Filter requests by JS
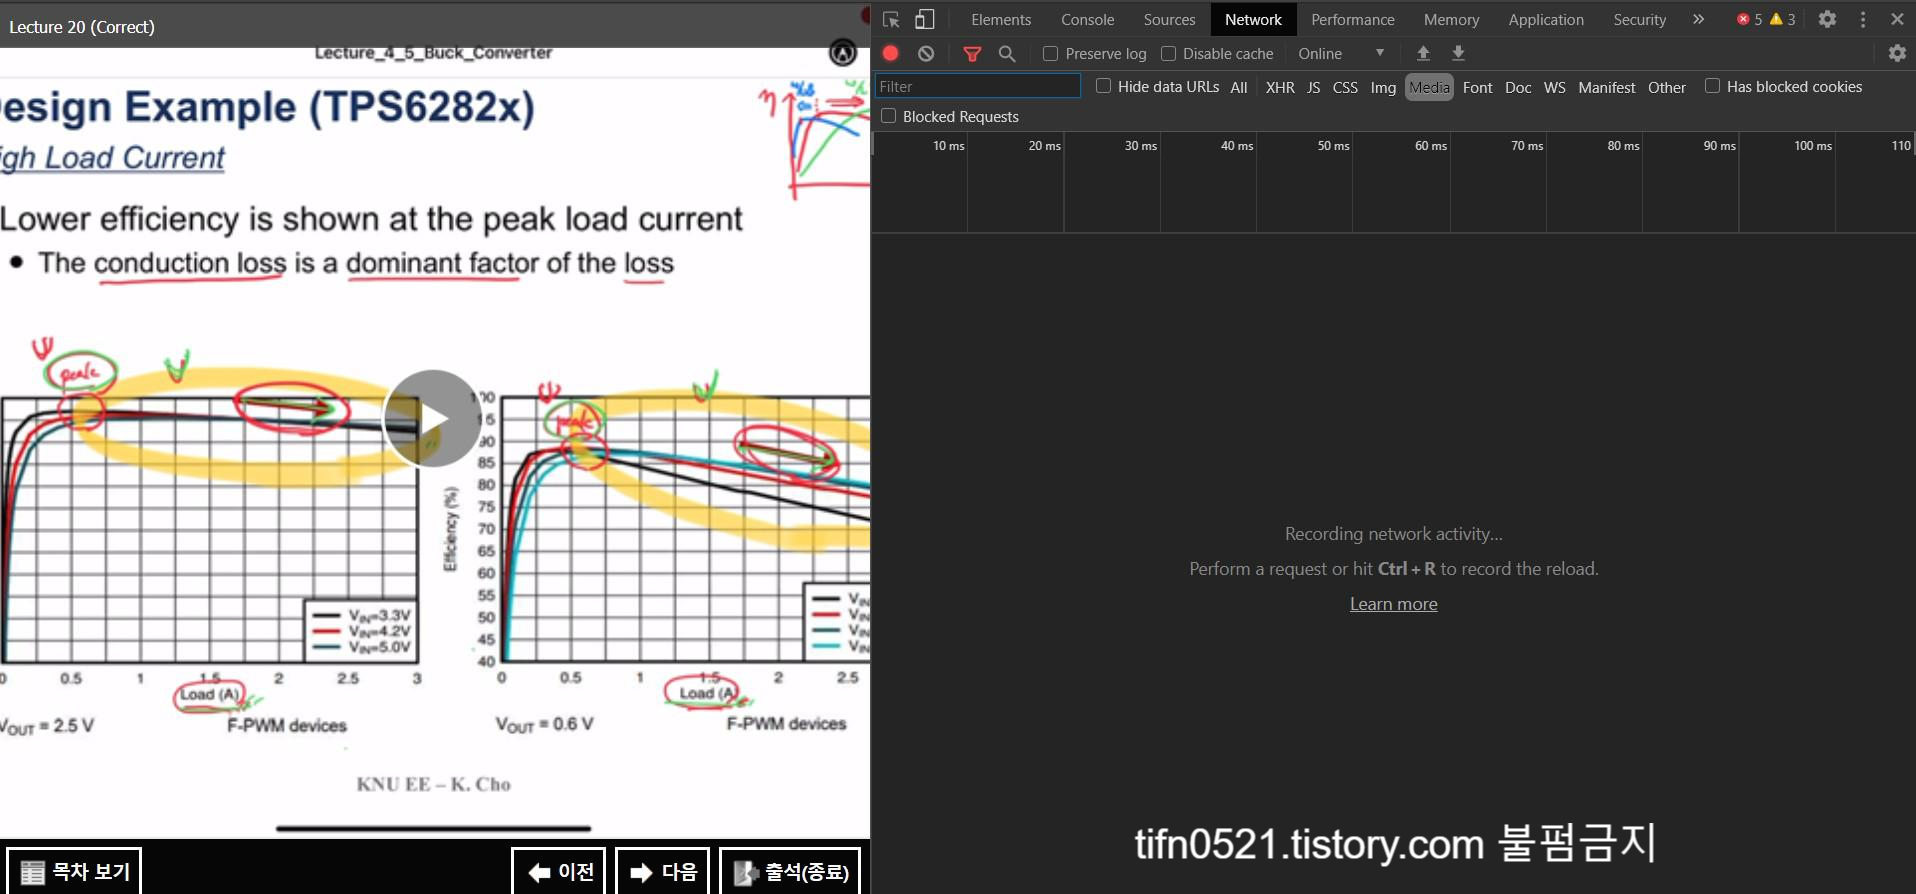1916x894 pixels. [x=1313, y=87]
